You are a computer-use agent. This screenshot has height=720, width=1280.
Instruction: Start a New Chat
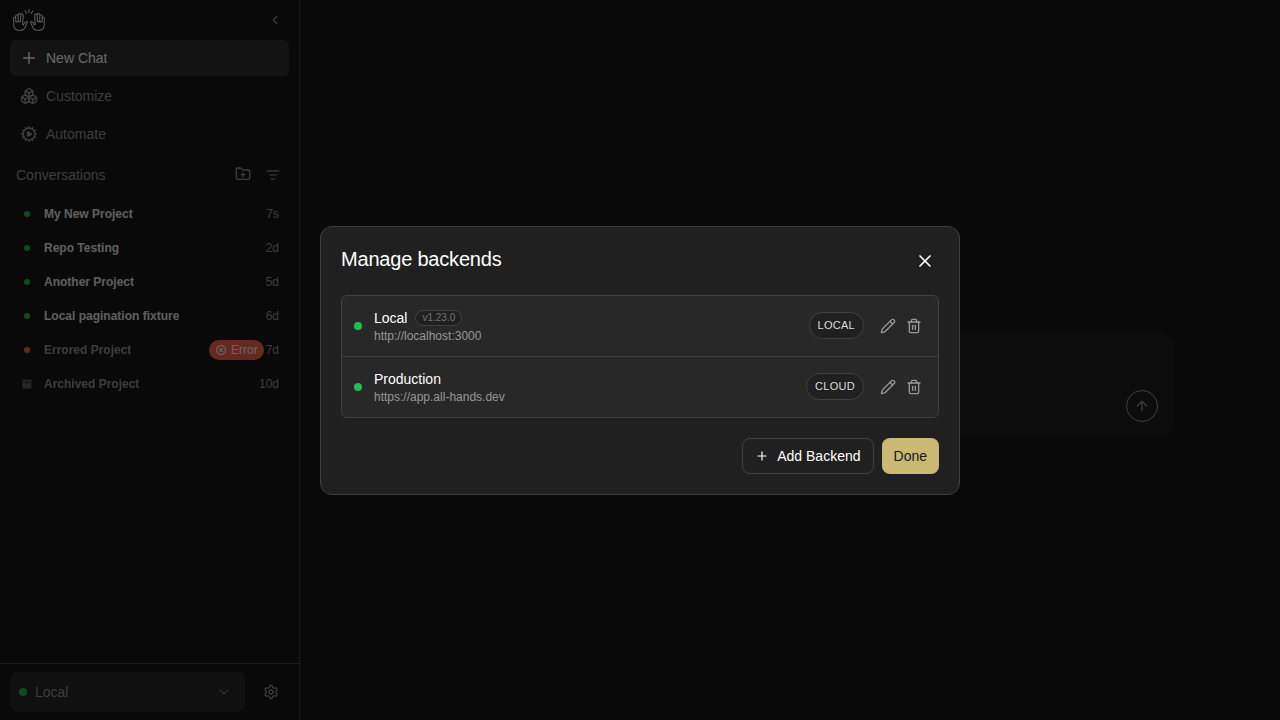pyautogui.click(x=149, y=58)
